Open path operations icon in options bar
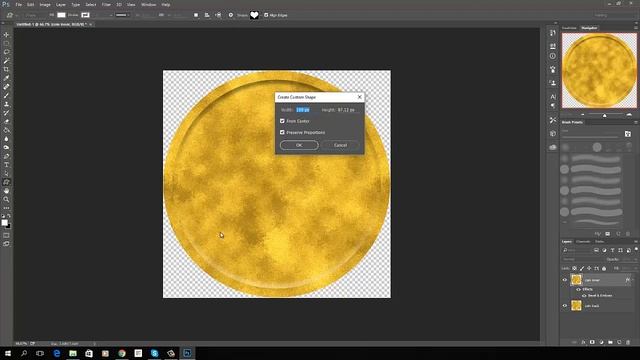Screen dimensions: 640x360 pos(196,15)
